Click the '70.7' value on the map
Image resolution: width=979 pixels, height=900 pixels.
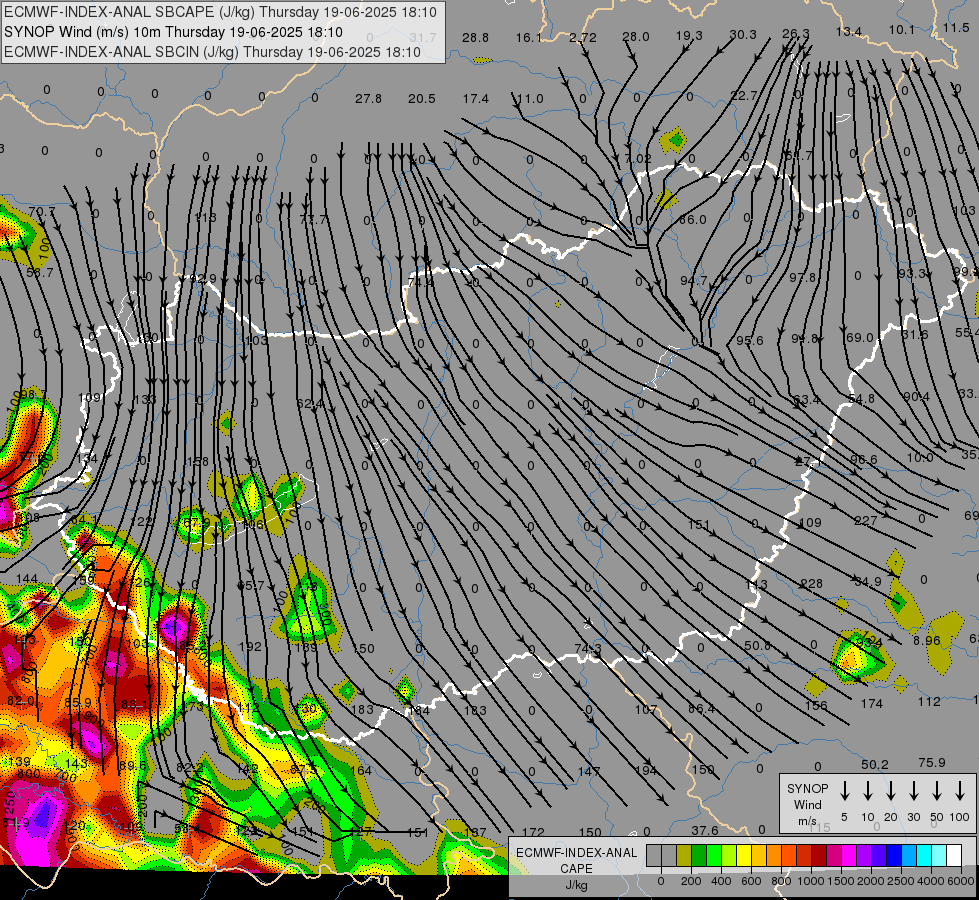41,212
